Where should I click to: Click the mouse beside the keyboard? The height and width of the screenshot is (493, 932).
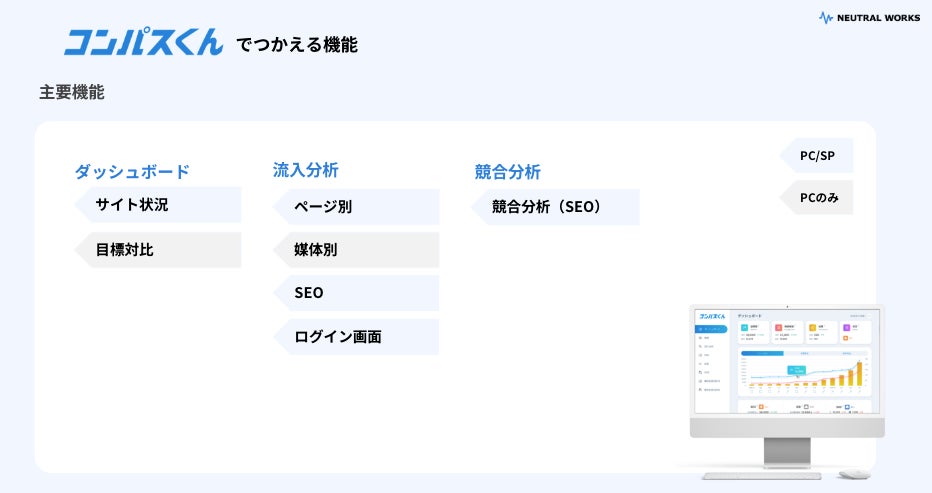tap(854, 475)
